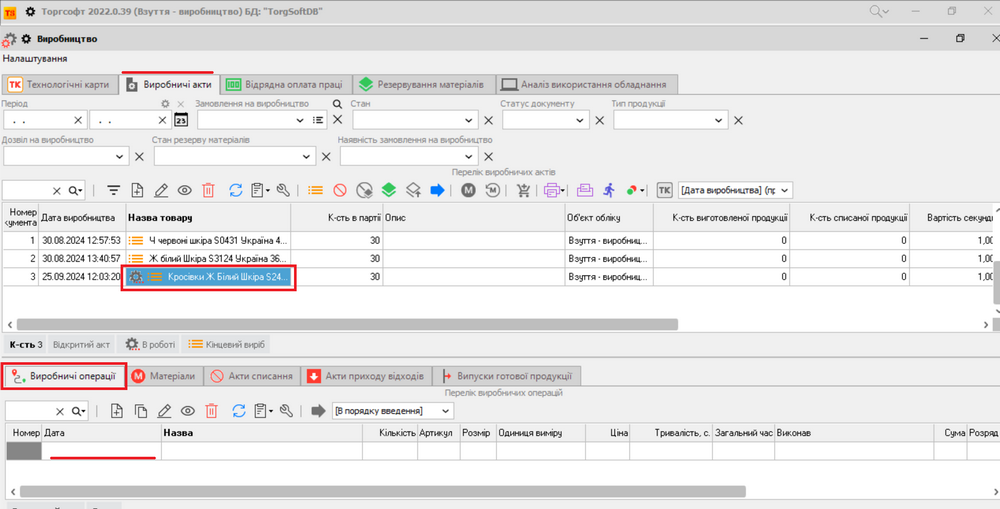This screenshot has height=509, width=1000.
Task: Click the red prohibition circle icon in acts toolbar
Action: (x=340, y=190)
